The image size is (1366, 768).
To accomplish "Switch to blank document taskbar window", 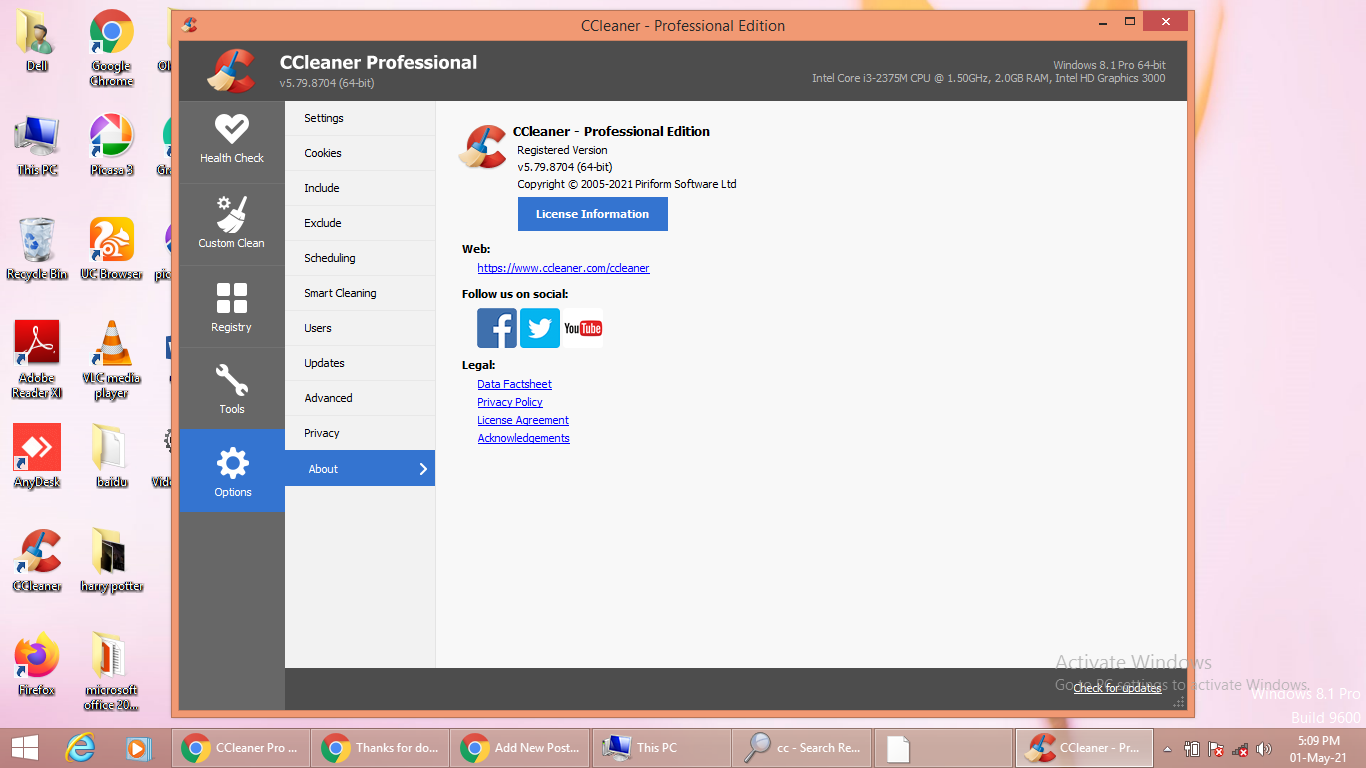I will [943, 748].
